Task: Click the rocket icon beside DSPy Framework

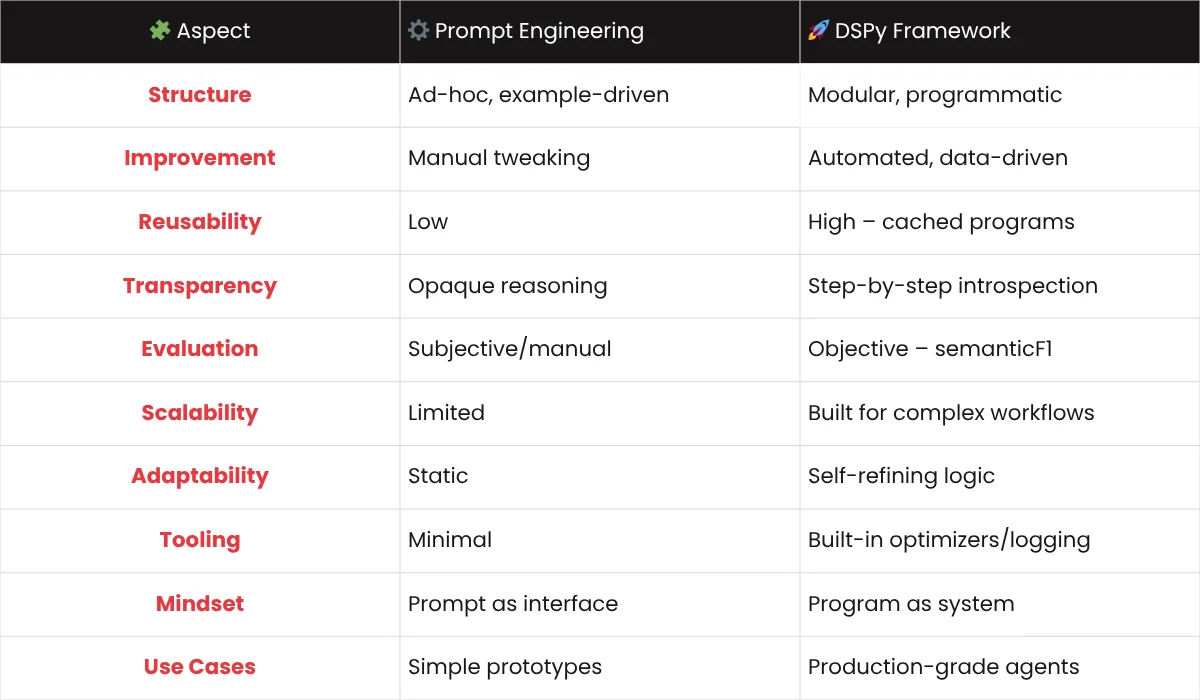Action: (x=818, y=31)
